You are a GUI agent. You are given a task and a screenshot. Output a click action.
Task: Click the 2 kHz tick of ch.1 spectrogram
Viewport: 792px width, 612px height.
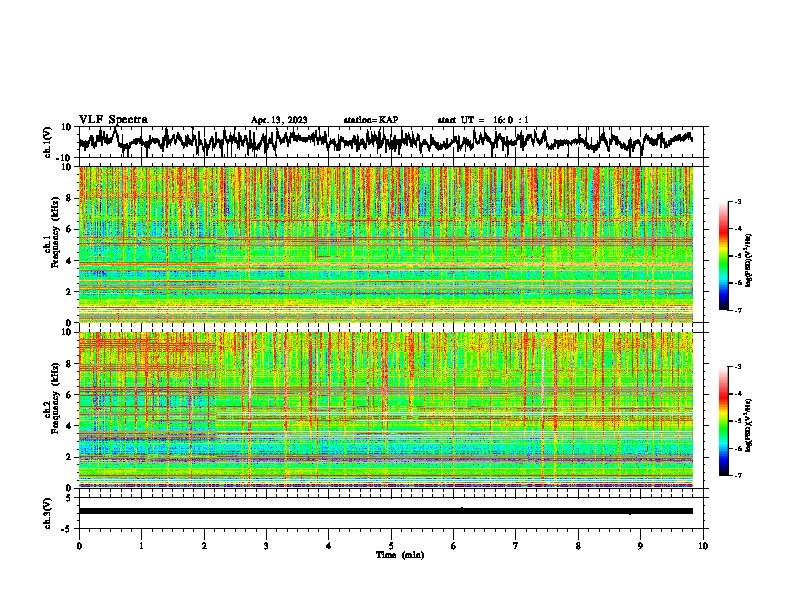tap(69, 291)
